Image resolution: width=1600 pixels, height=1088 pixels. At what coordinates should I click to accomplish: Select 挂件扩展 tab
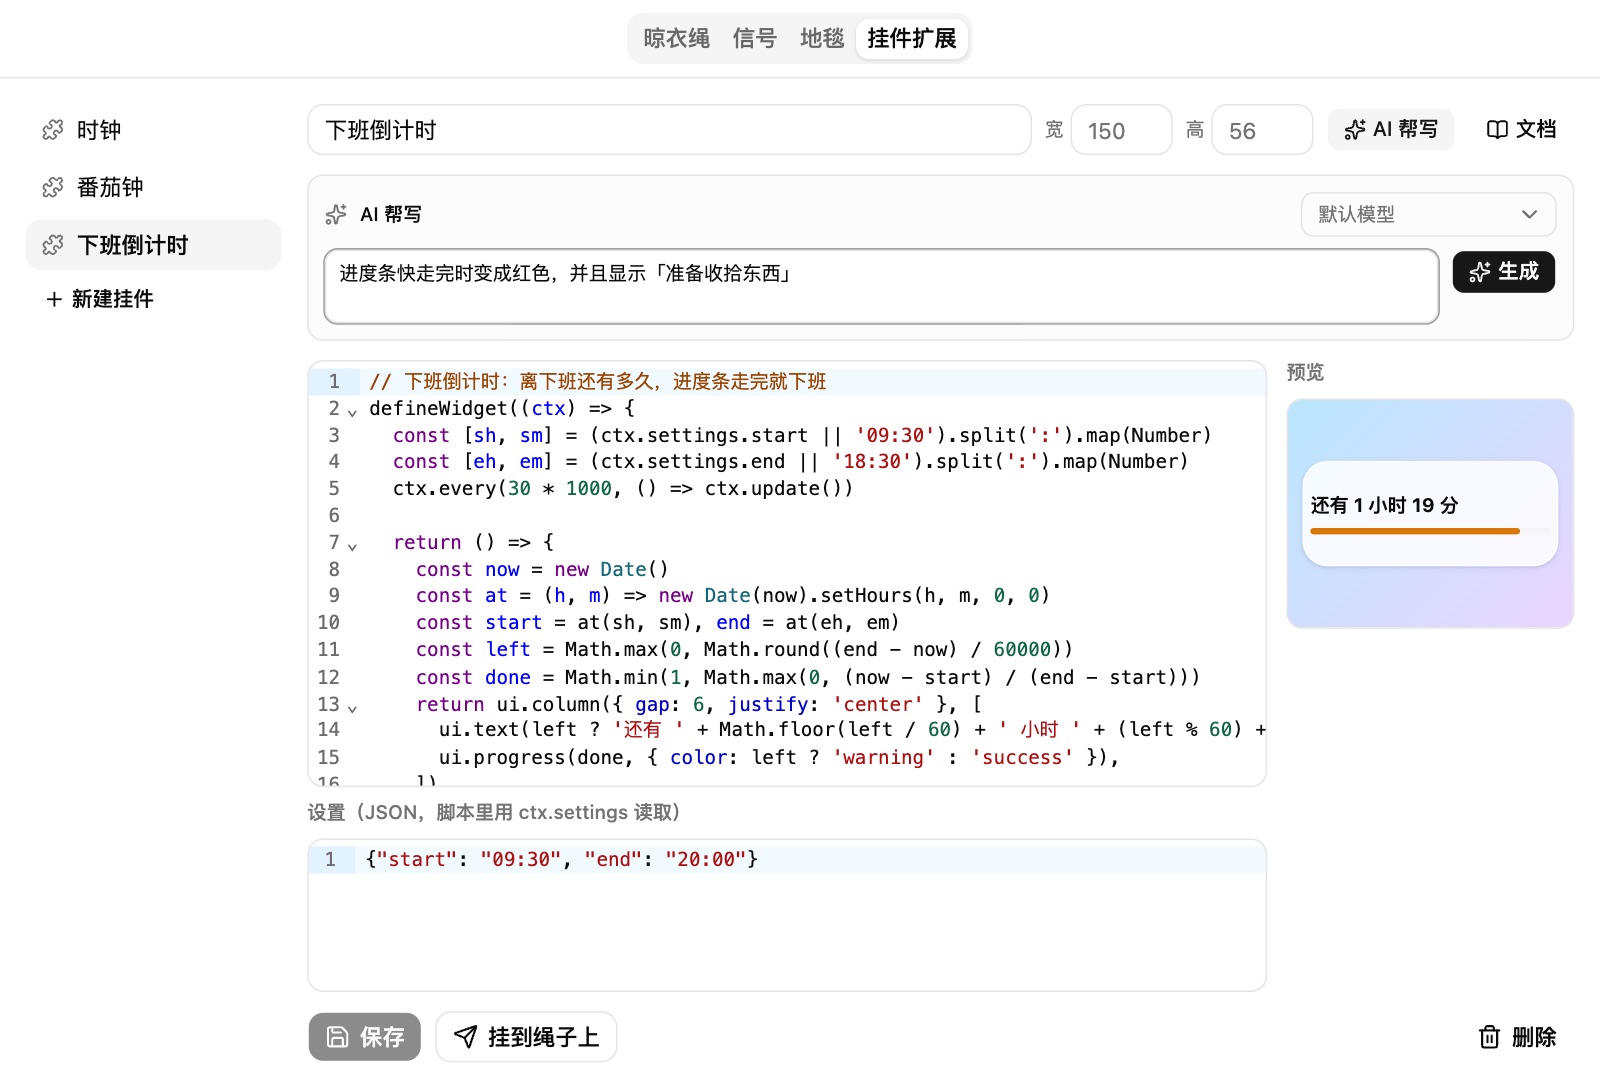[x=912, y=39]
